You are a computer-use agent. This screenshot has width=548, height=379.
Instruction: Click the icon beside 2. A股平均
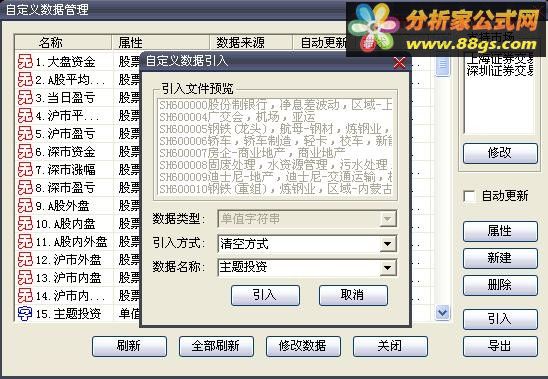(x=25, y=80)
